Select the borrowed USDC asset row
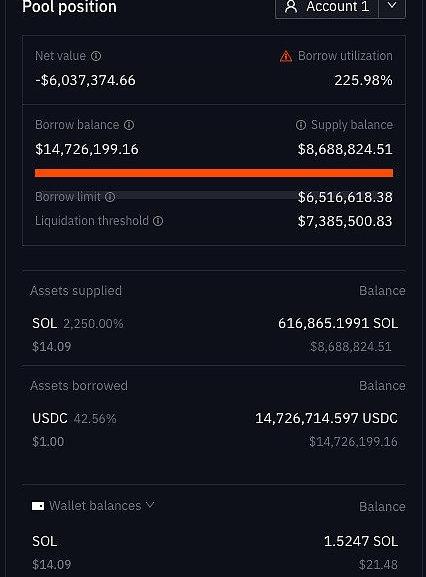Viewport: 426px width, 577px height. point(214,429)
